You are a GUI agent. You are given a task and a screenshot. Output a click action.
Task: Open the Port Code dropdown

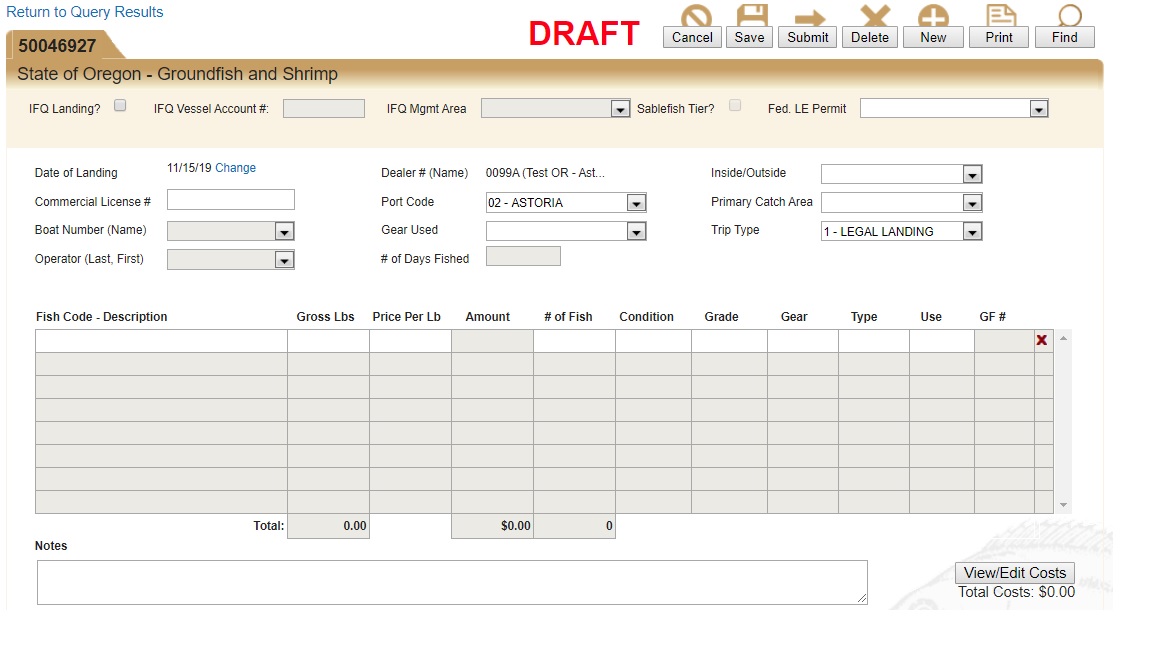[636, 203]
